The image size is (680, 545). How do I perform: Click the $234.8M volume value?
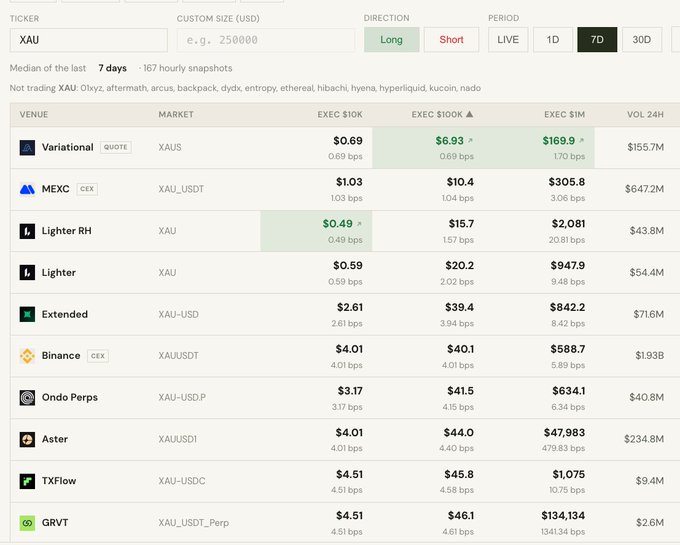coord(644,439)
